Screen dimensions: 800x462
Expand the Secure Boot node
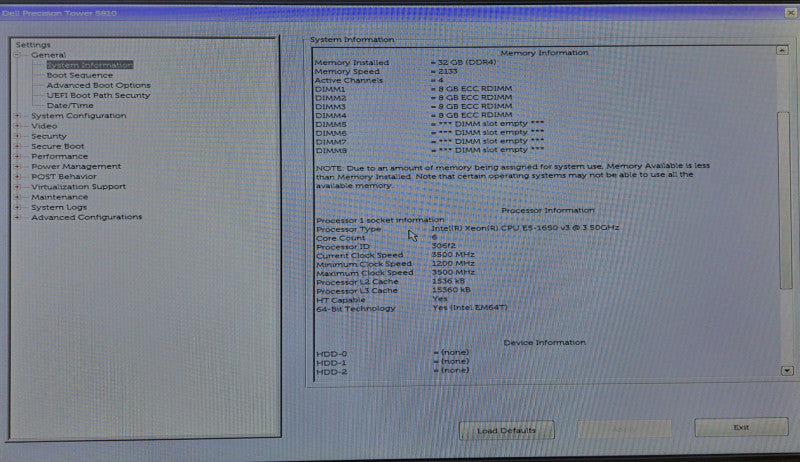point(17,146)
